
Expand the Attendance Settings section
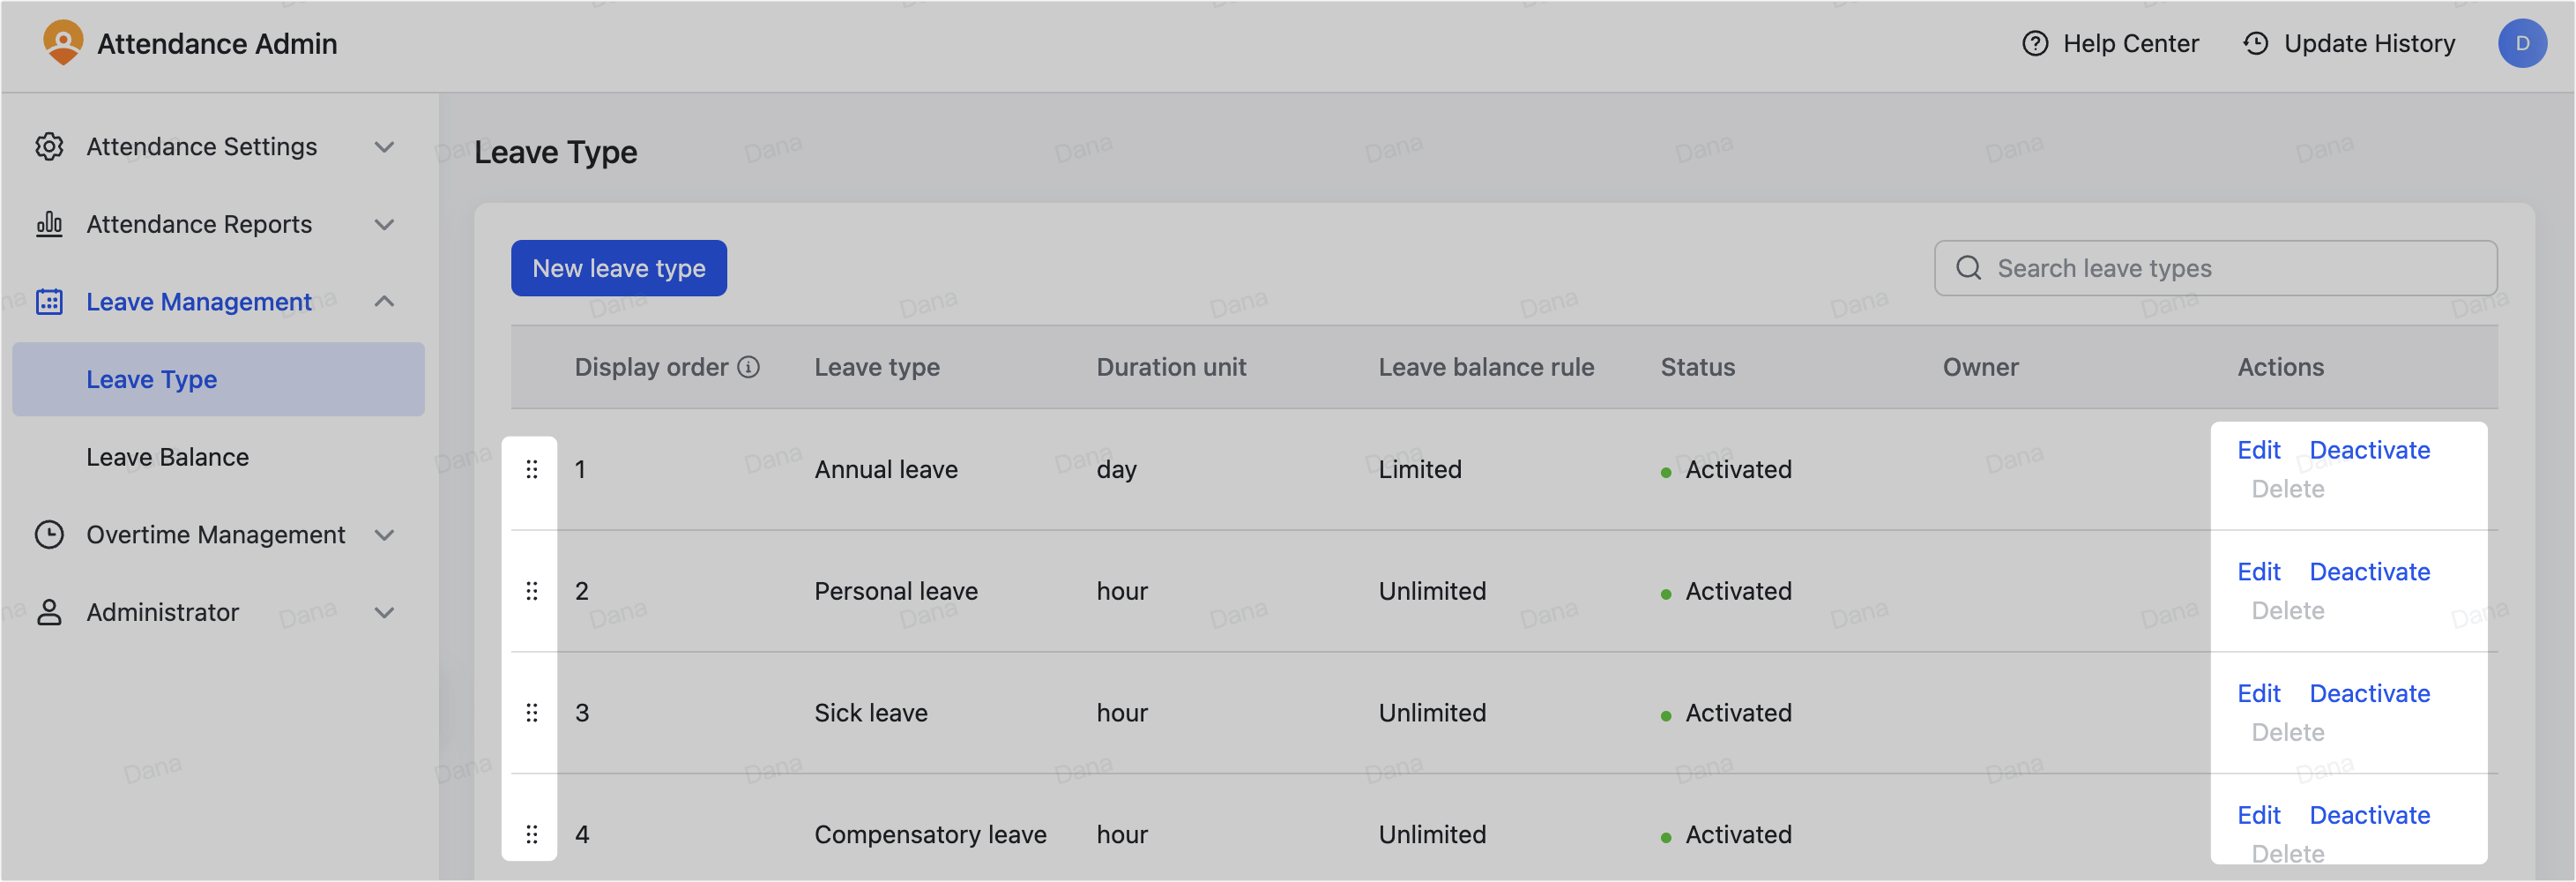pos(385,146)
